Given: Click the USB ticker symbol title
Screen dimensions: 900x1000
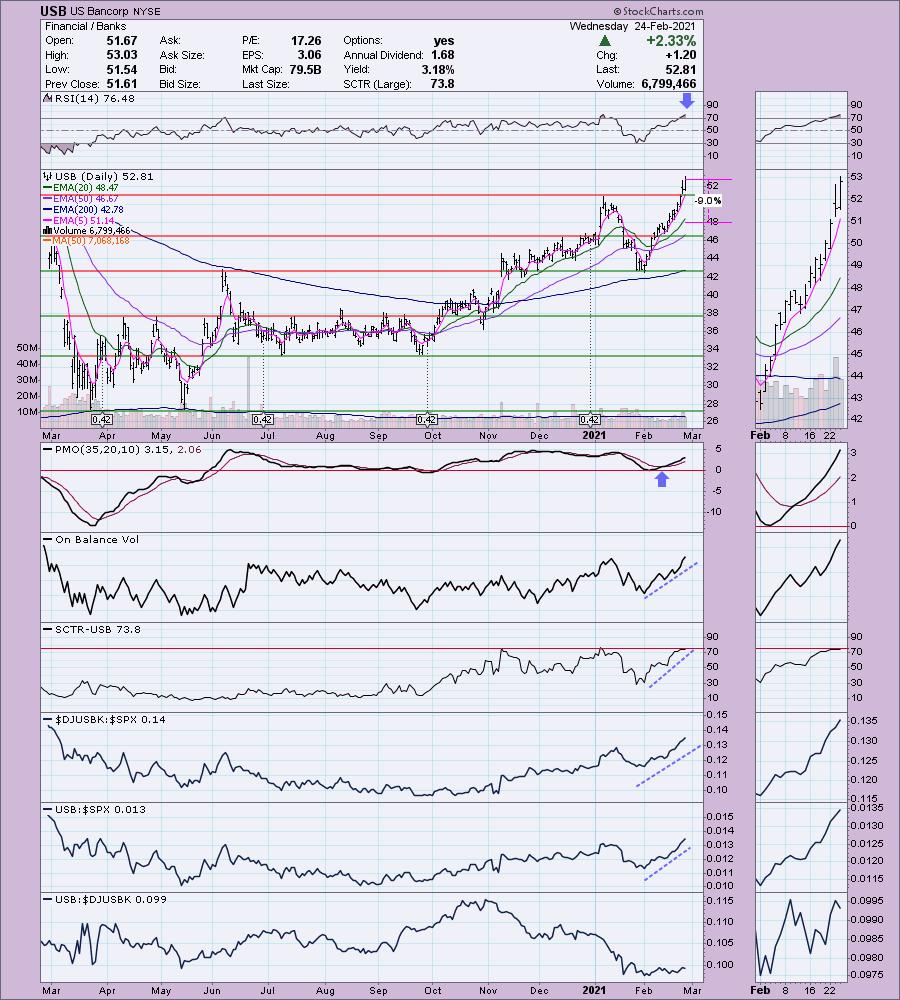Looking at the screenshot, I should 54,11.
